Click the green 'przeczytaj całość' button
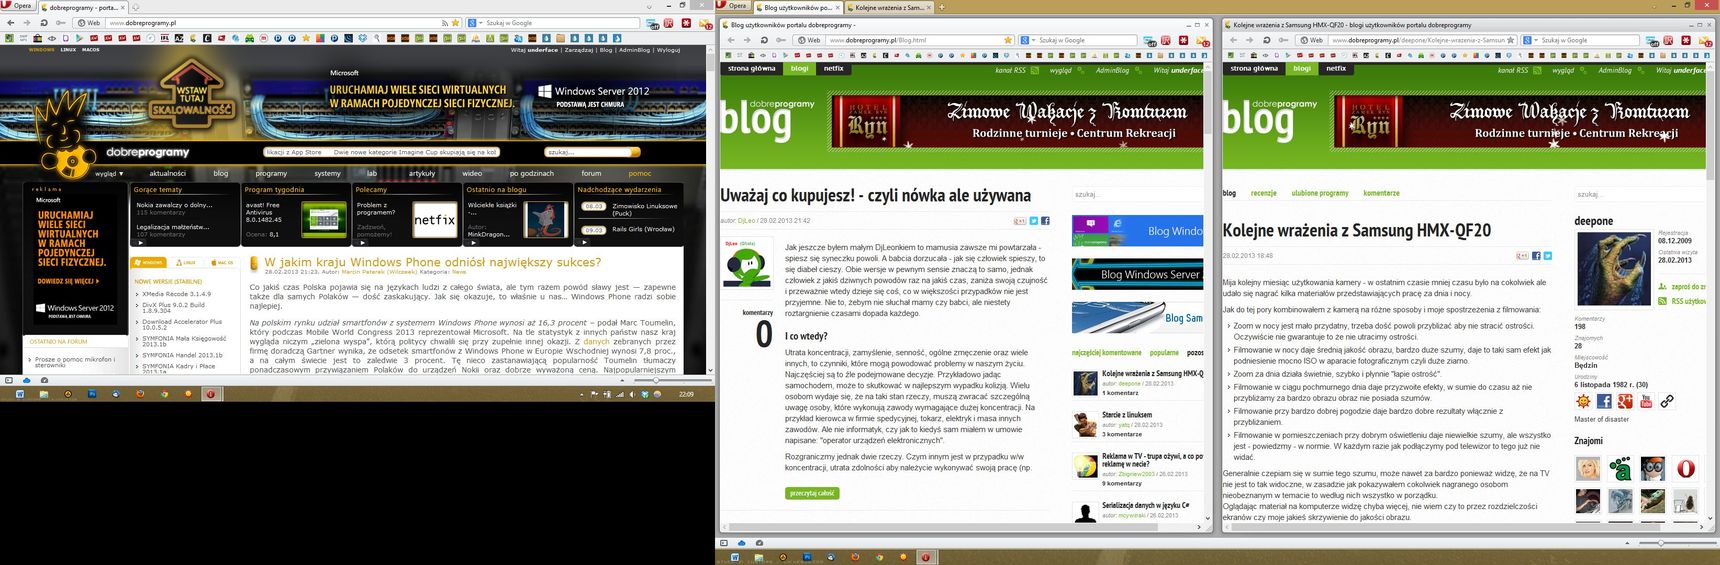The height and width of the screenshot is (565, 1720). [x=812, y=493]
